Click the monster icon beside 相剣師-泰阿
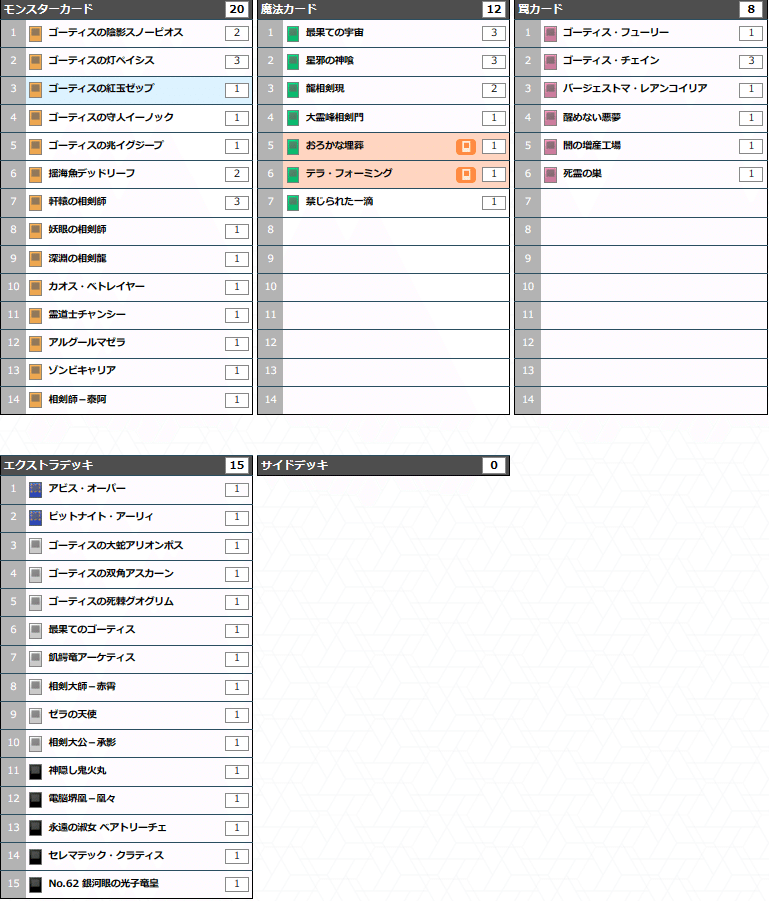The width and height of the screenshot is (769, 901). [x=35, y=399]
